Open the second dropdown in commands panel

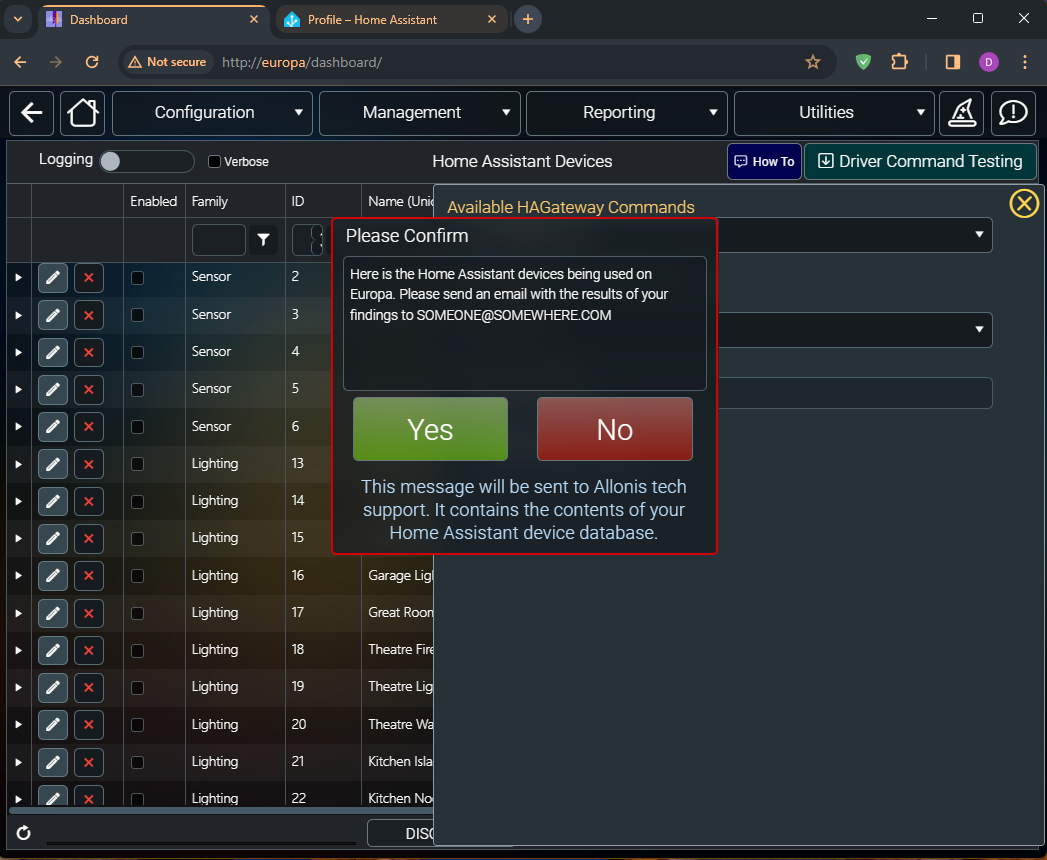point(854,330)
